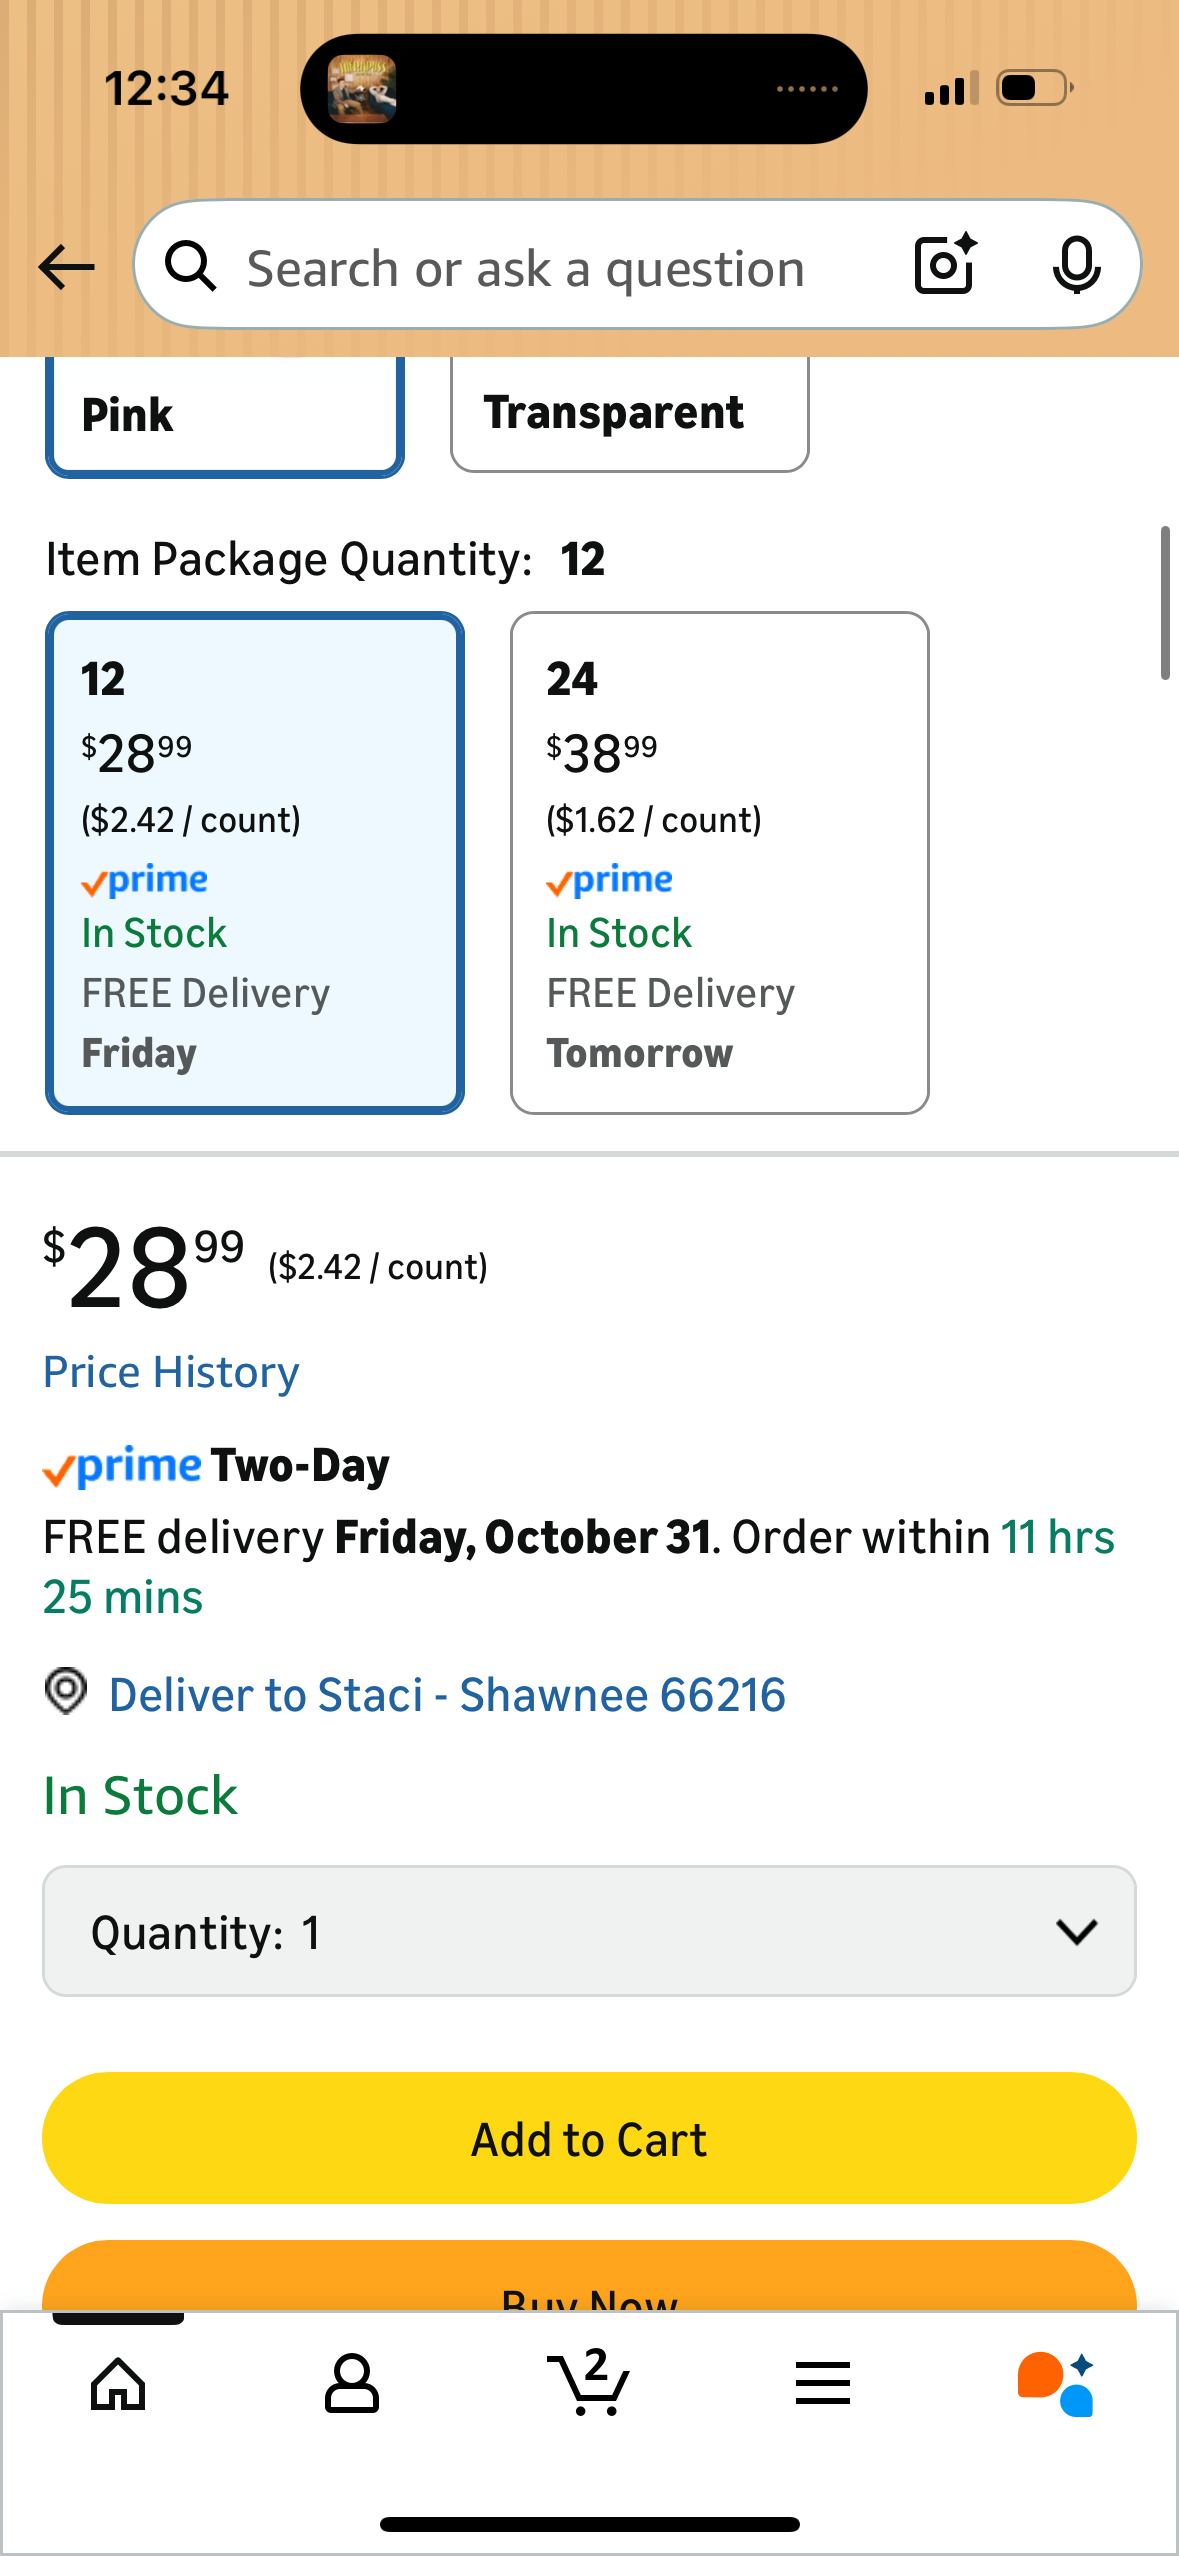Open the shopping cart icon
The height and width of the screenshot is (2556, 1179).
coord(589,2382)
